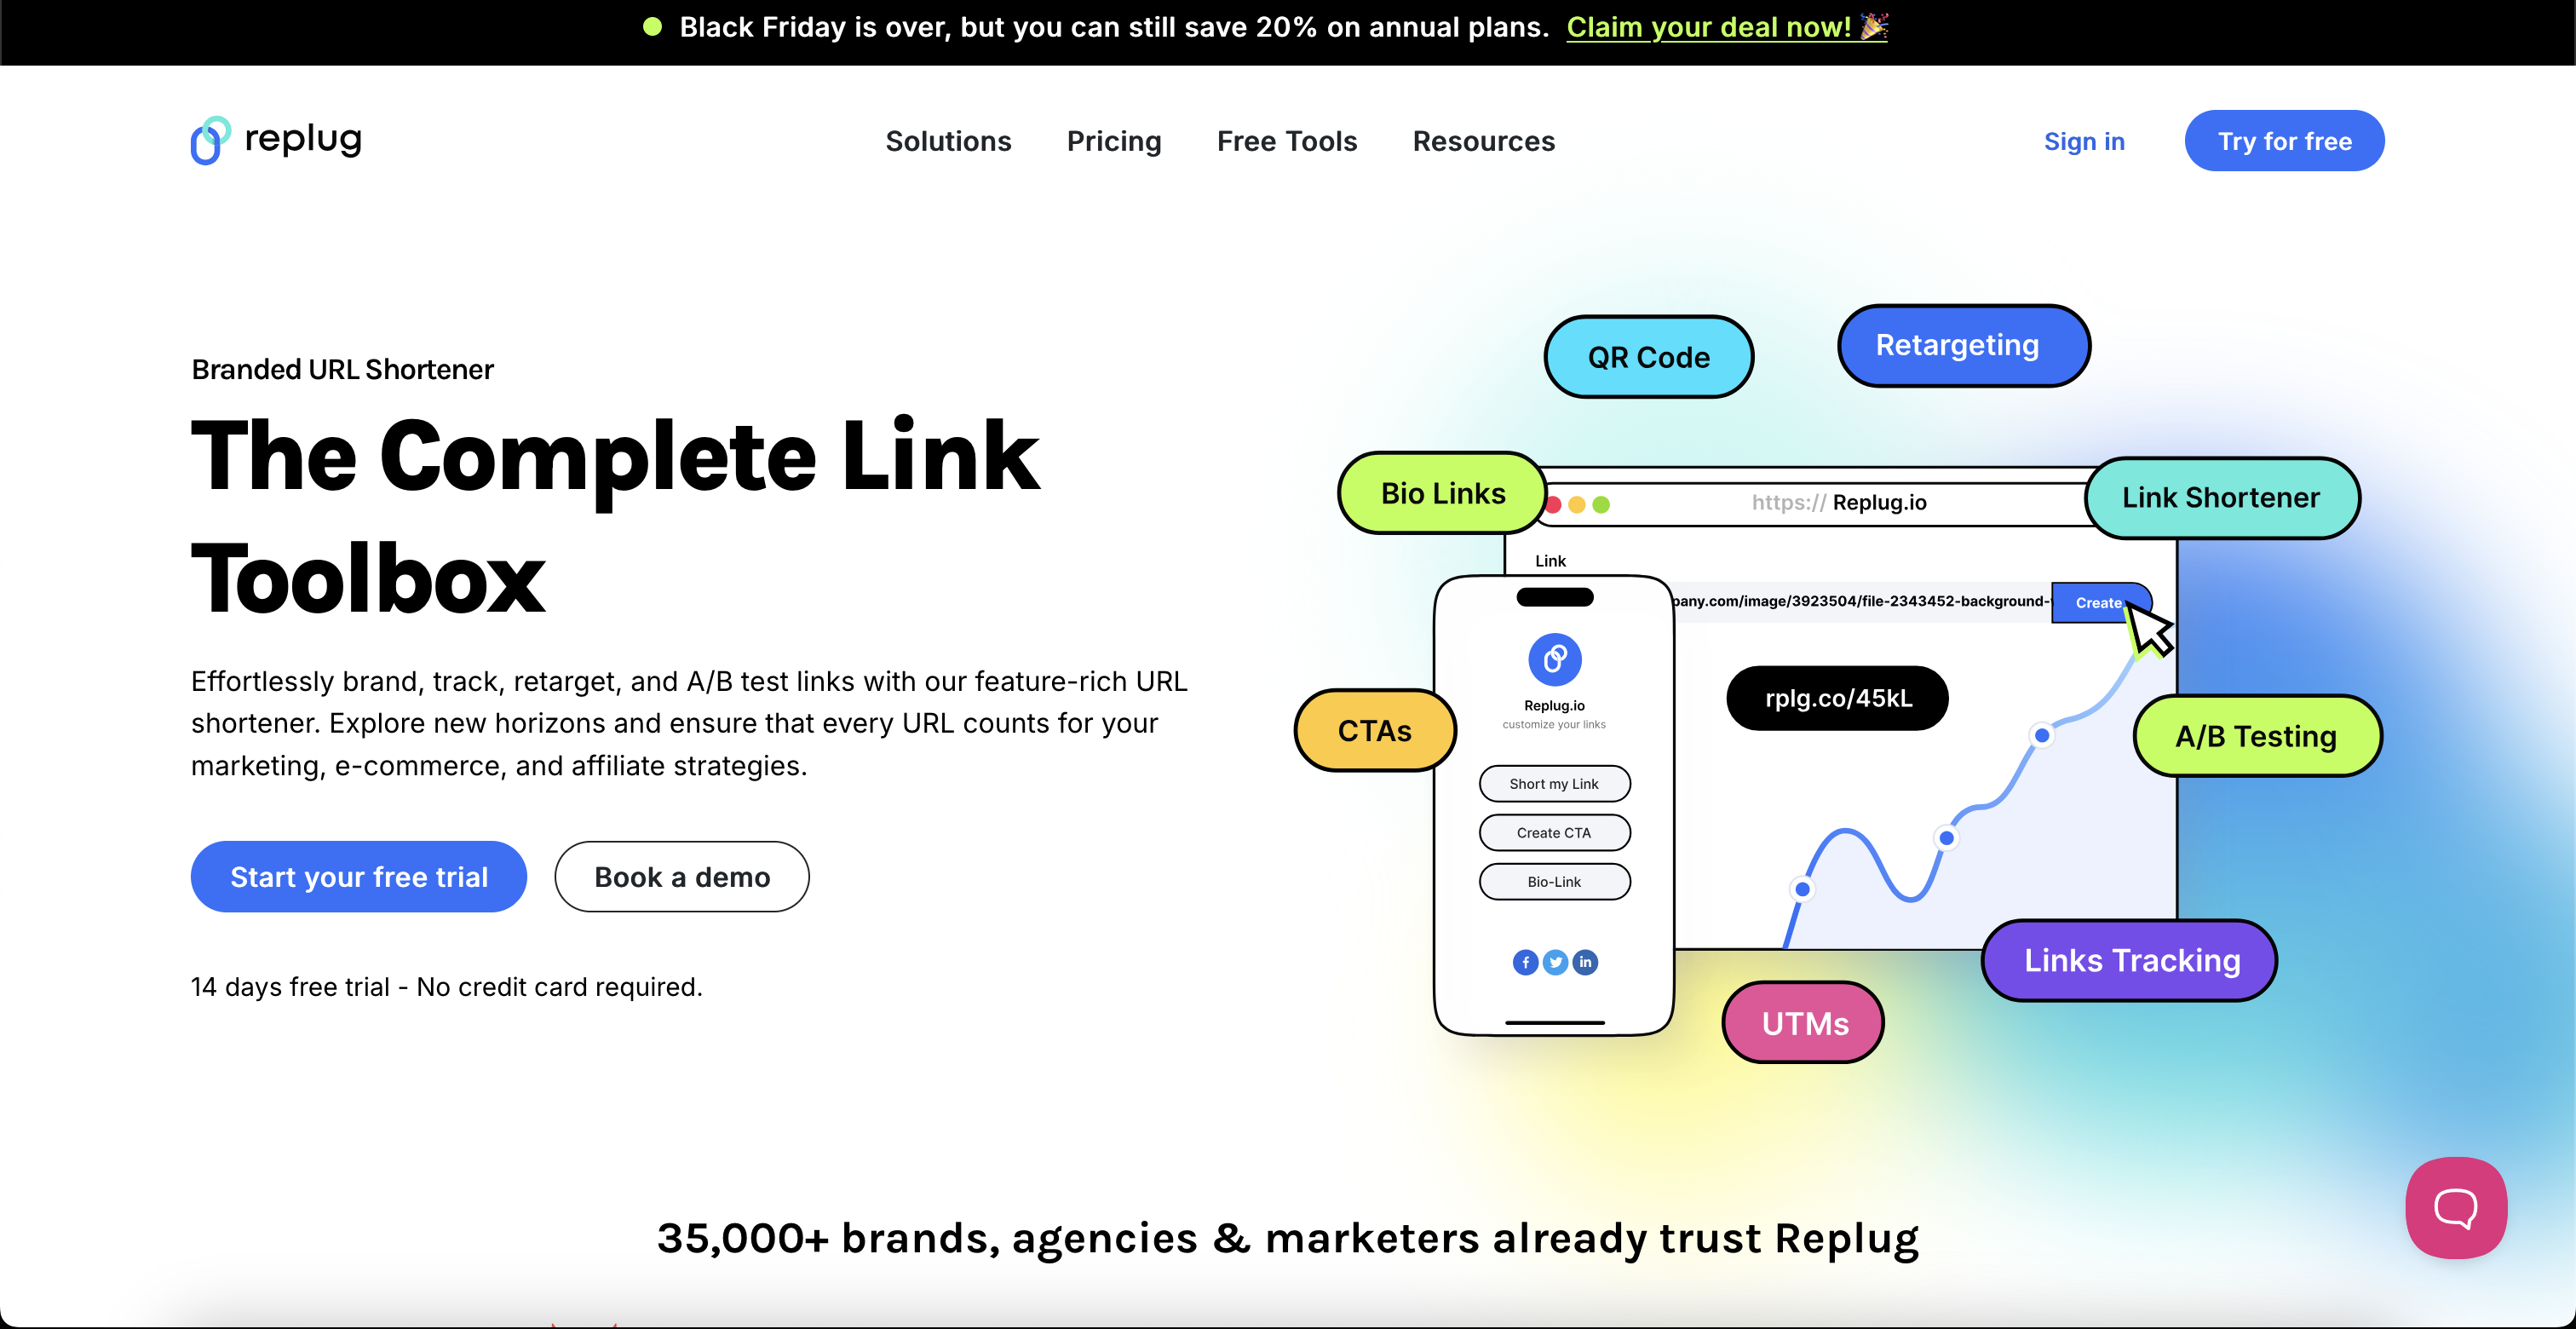Expand the Pricing navigation item
Viewport: 2576px width, 1329px height.
tap(1113, 141)
